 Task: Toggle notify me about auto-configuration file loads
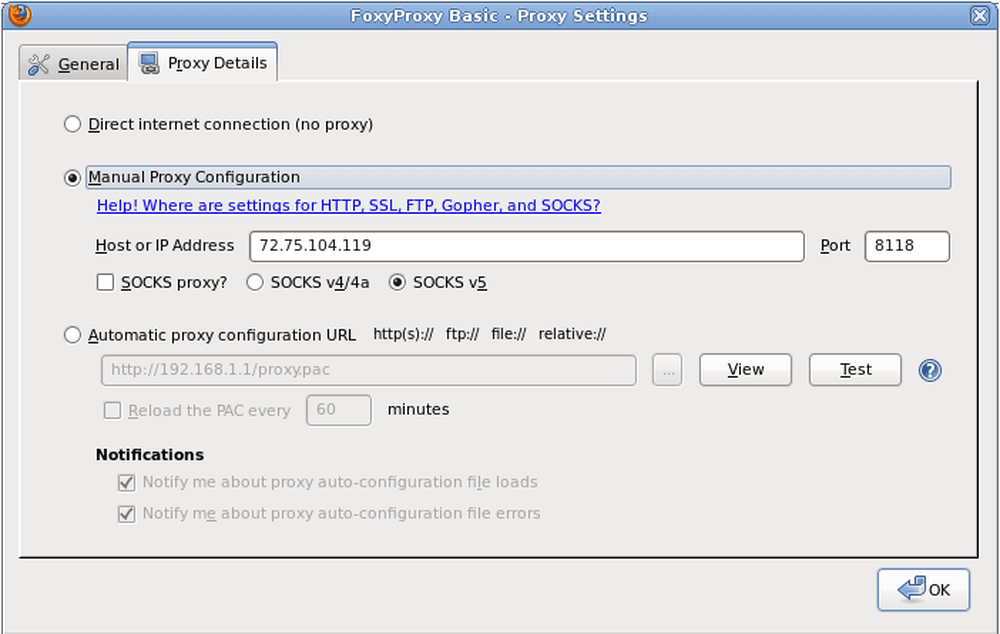tap(126, 482)
